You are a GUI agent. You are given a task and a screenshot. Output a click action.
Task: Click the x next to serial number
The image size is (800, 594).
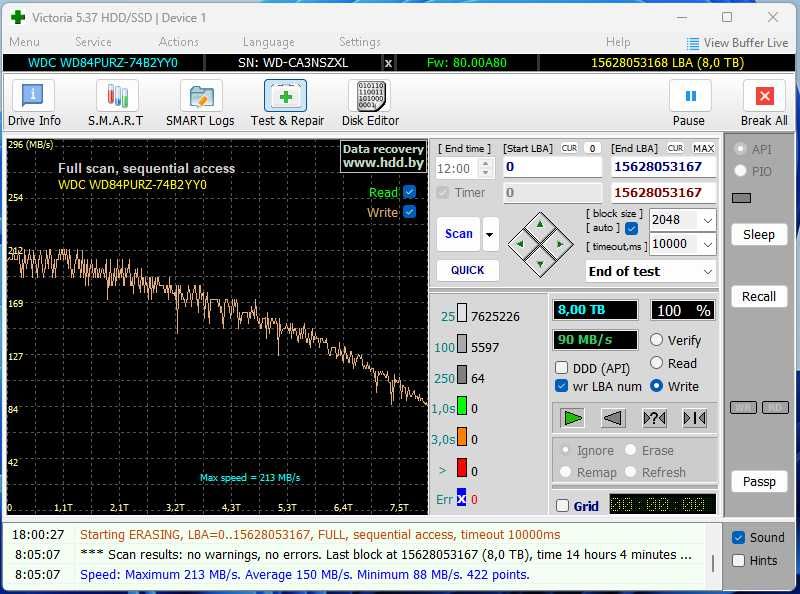pyautogui.click(x=388, y=63)
